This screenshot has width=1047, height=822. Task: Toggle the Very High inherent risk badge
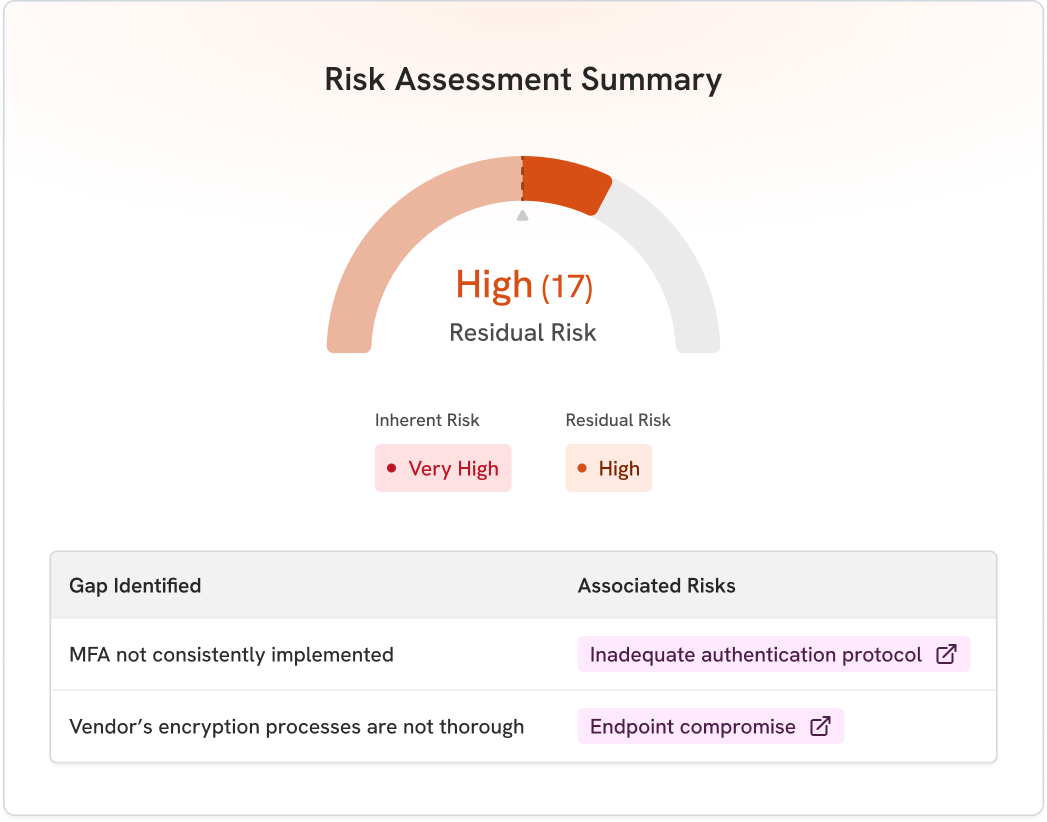pos(443,467)
